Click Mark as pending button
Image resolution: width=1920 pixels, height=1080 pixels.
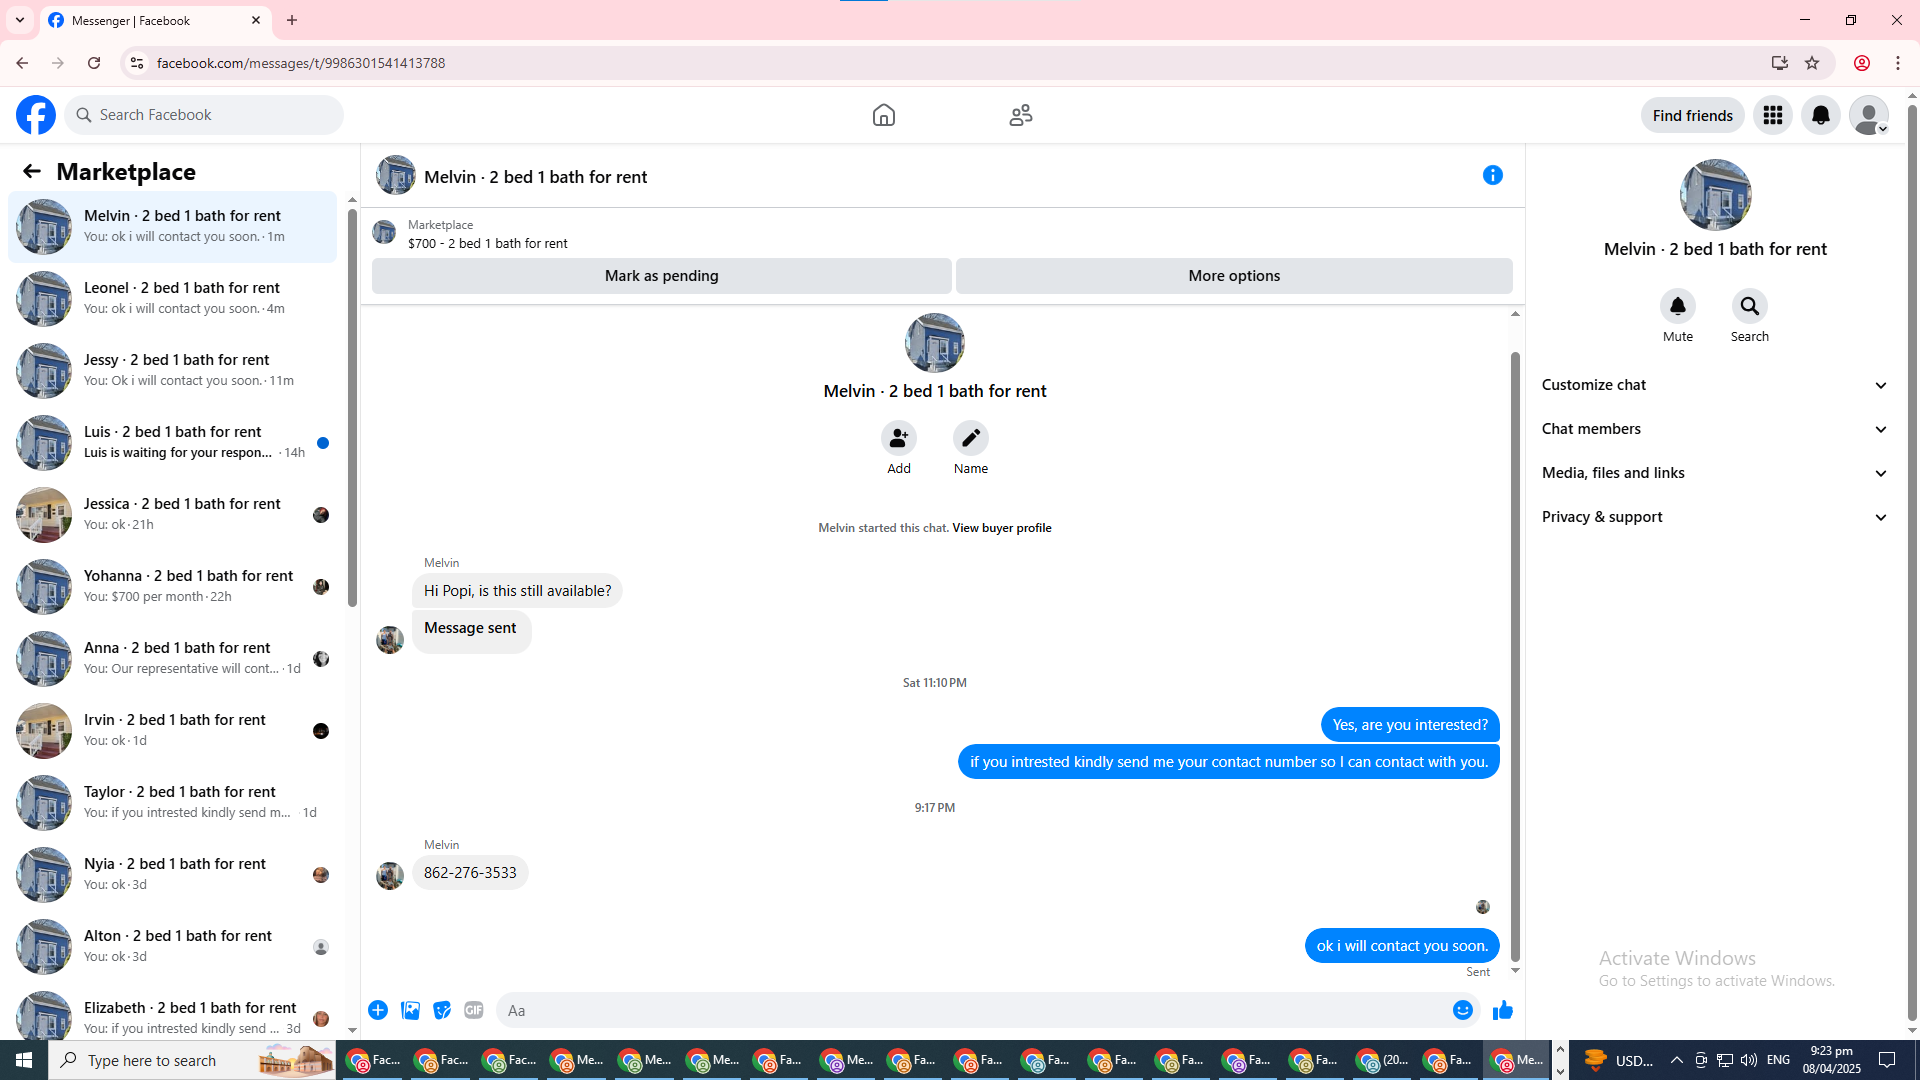(661, 276)
